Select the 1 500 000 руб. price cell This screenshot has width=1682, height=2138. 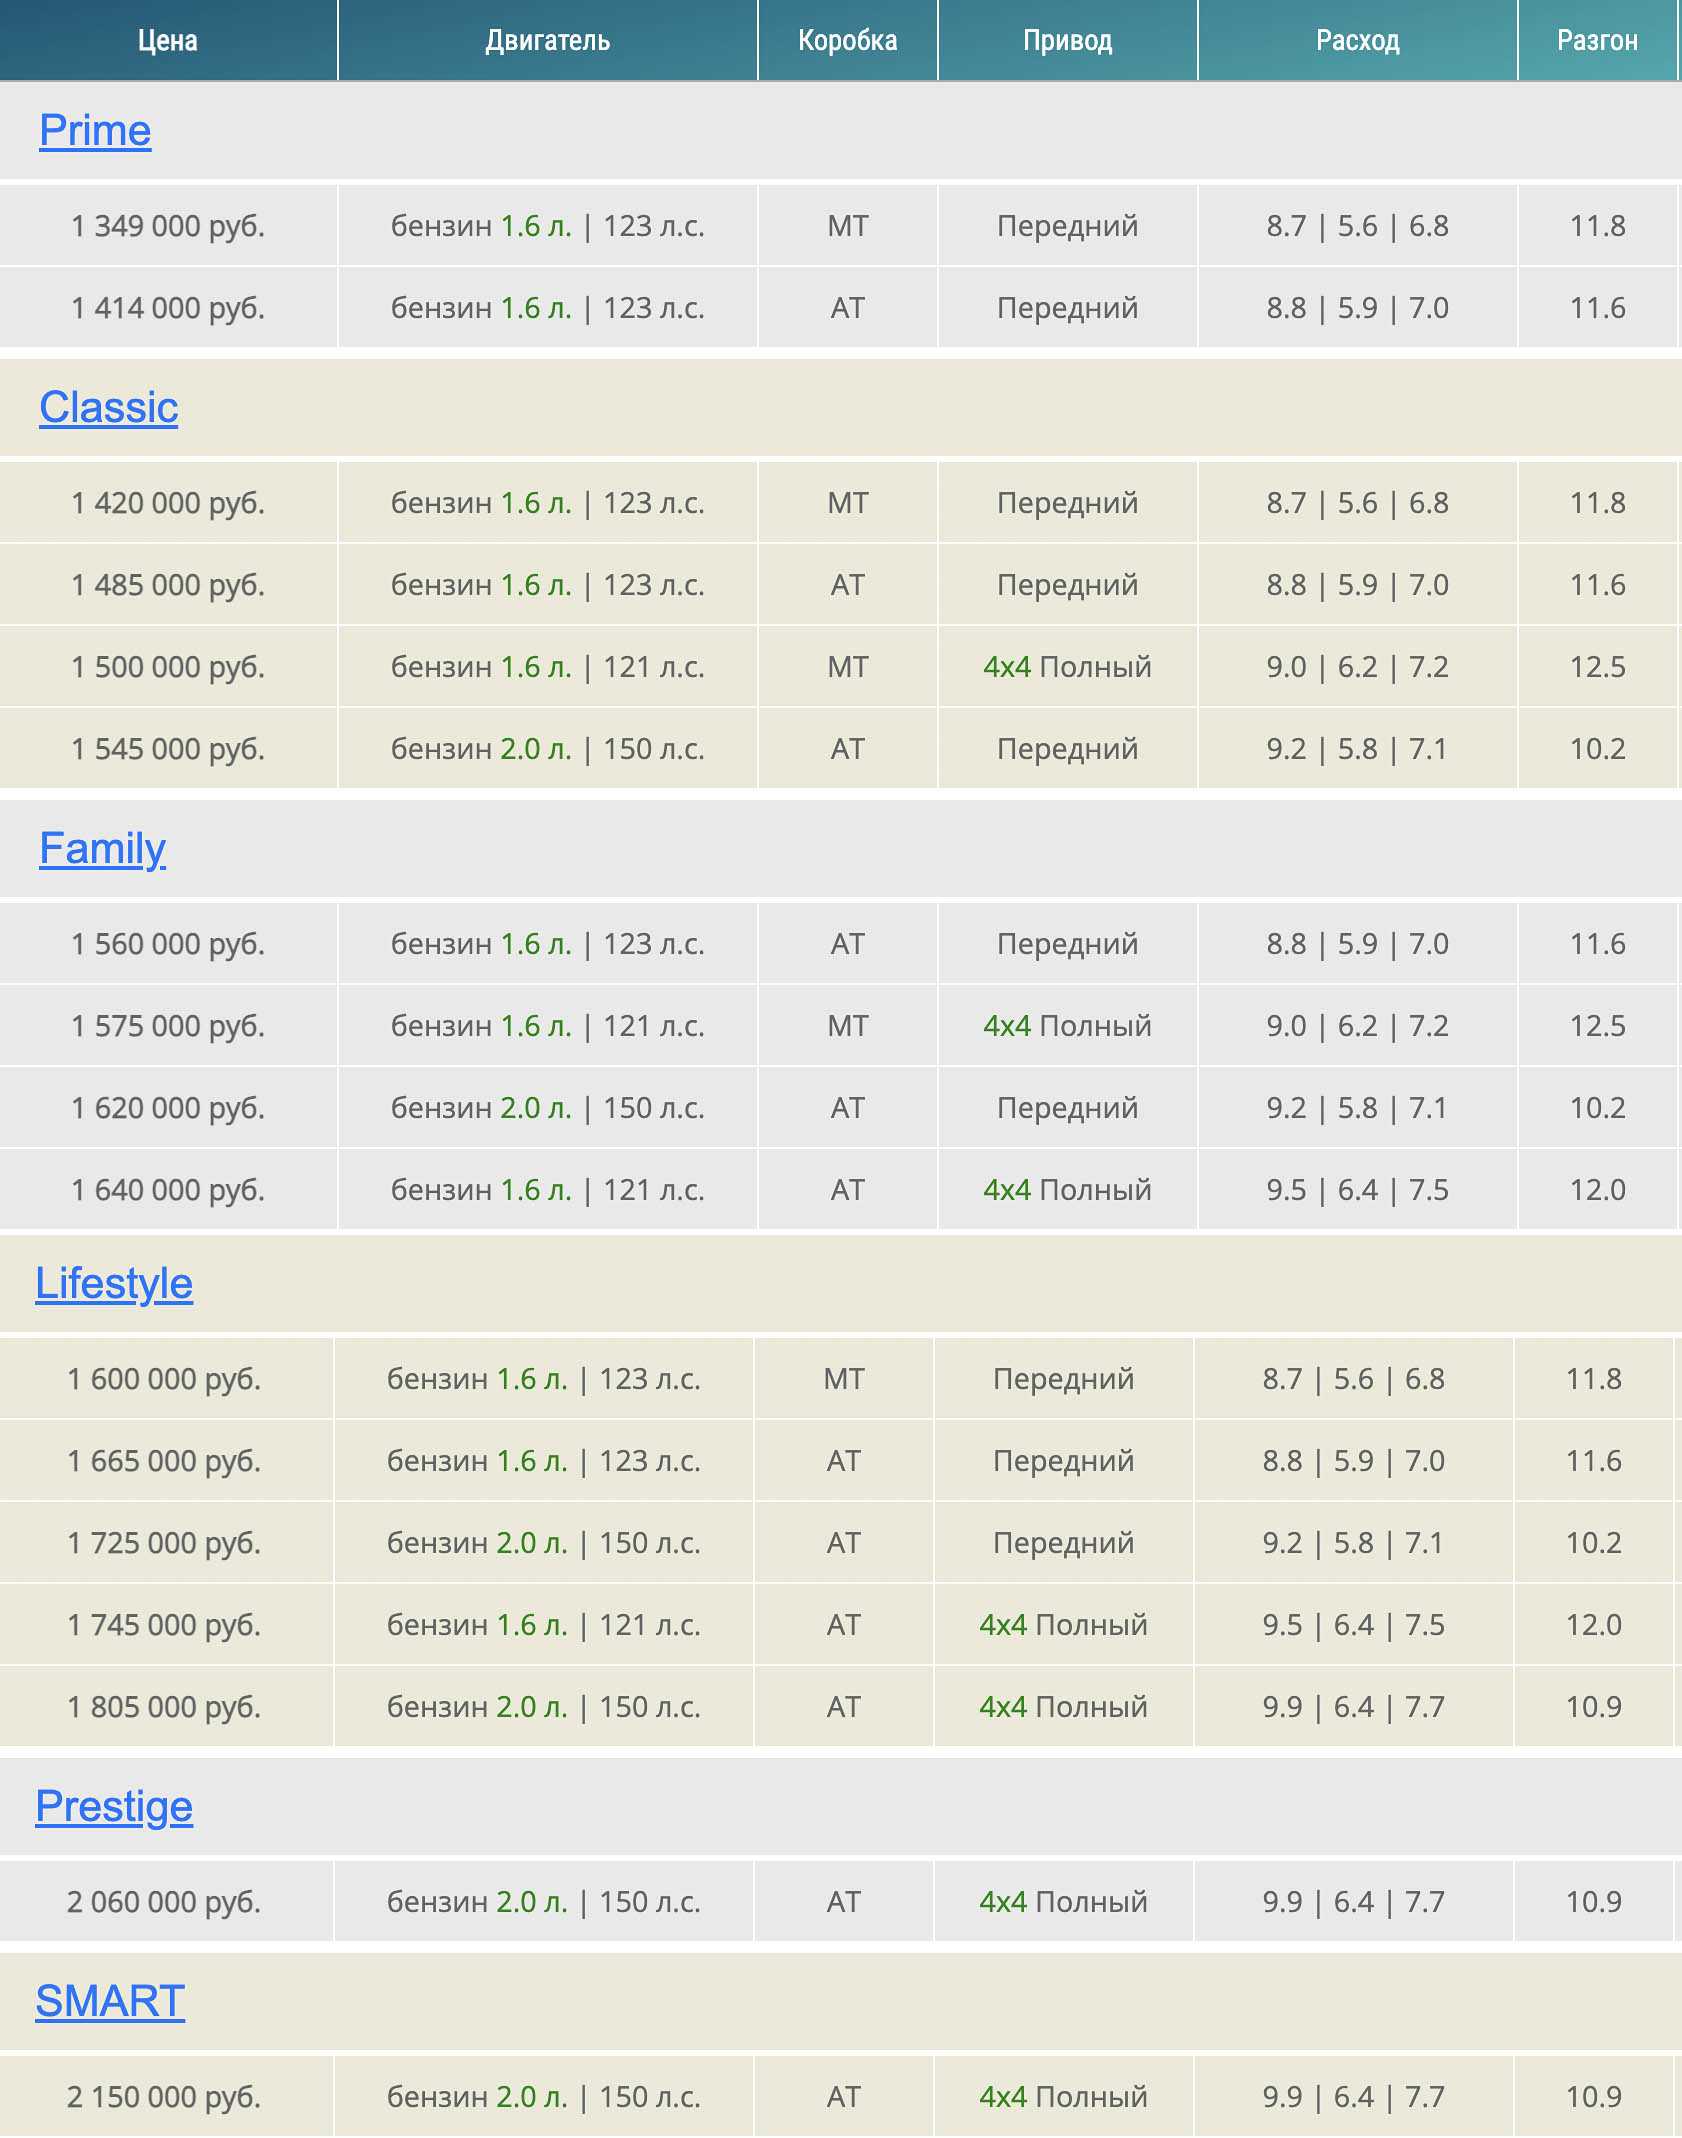[168, 667]
